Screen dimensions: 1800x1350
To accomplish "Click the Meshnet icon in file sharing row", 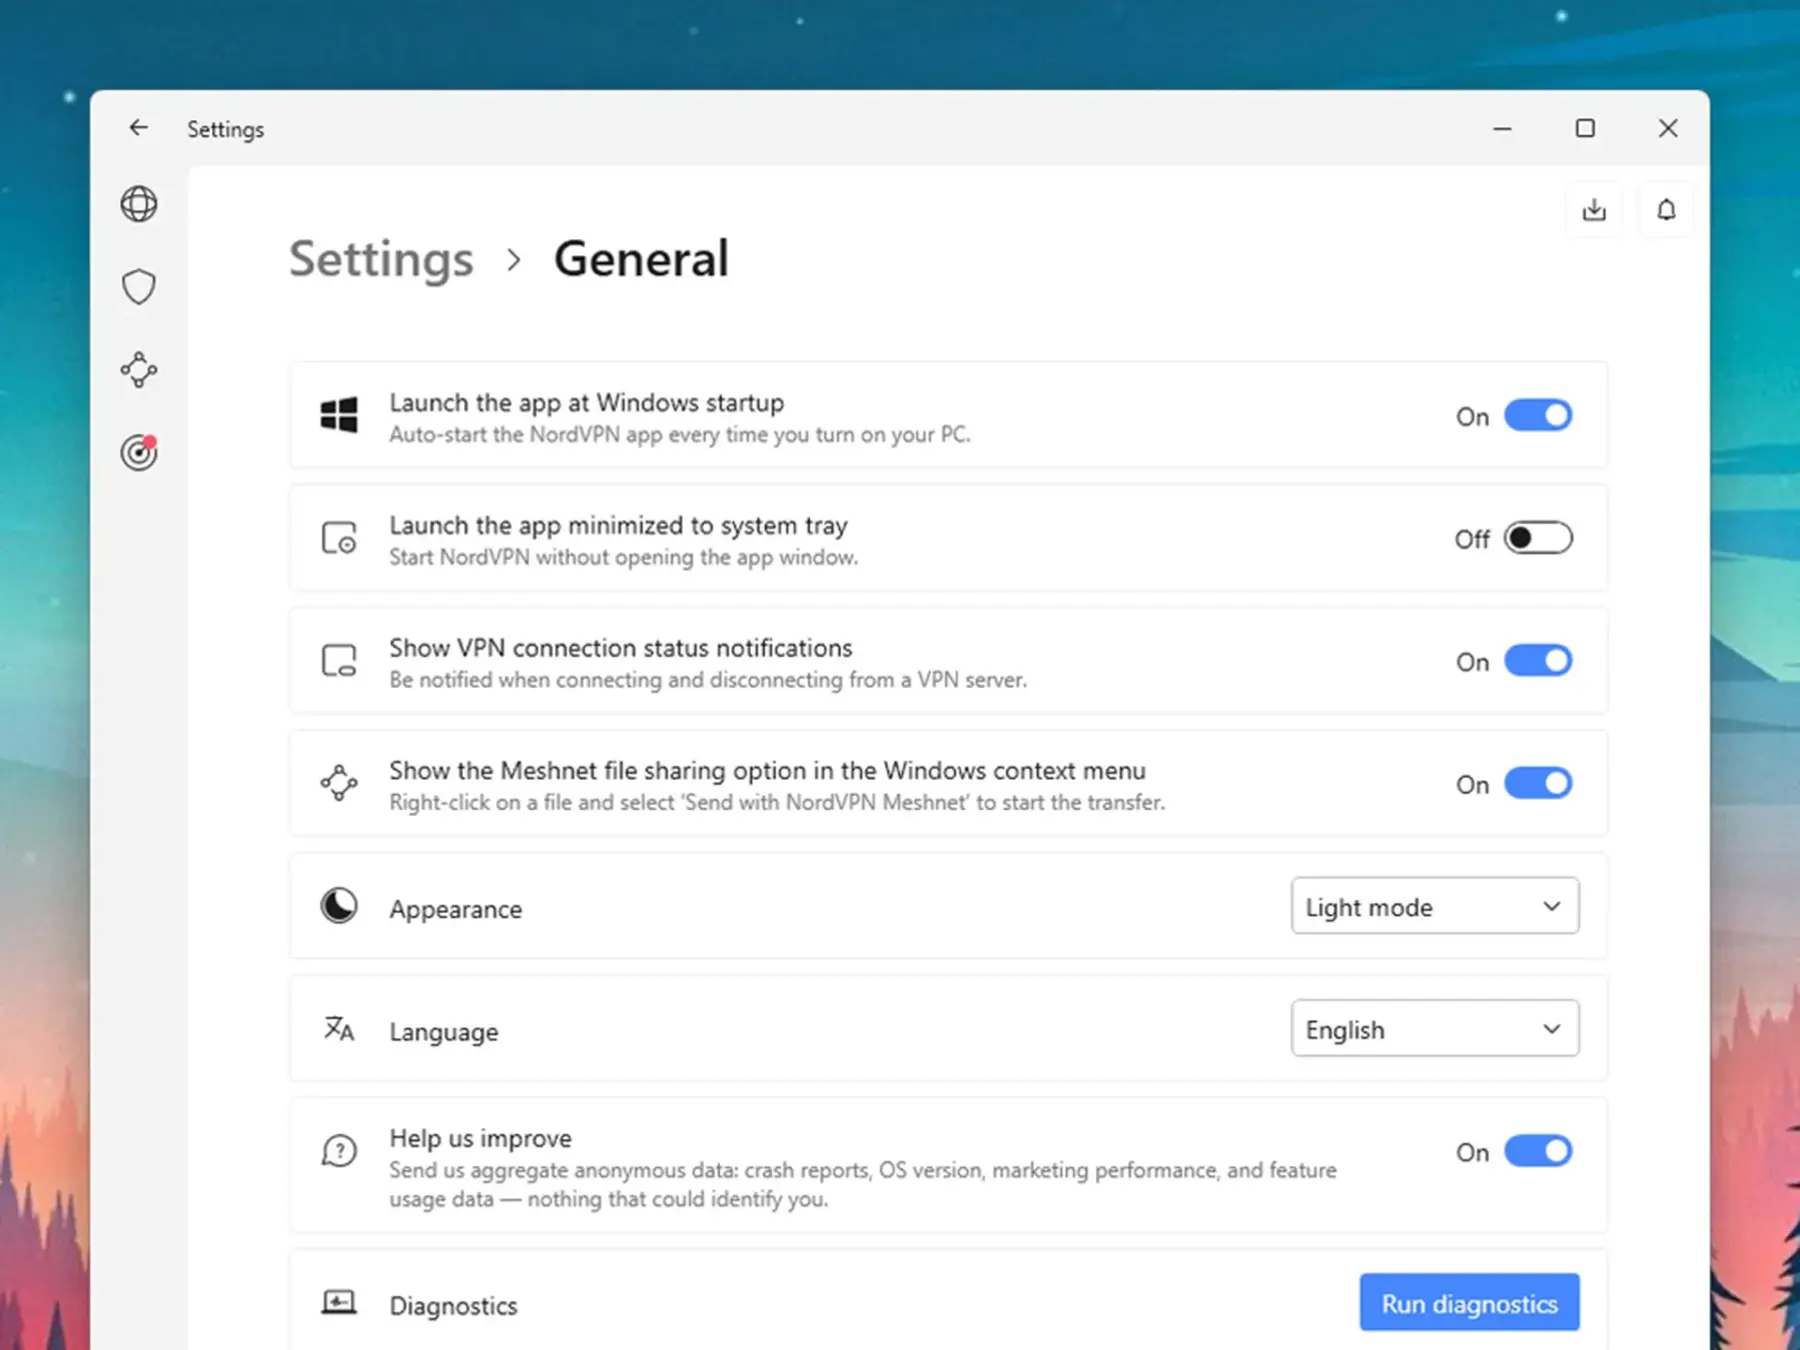I will [339, 783].
